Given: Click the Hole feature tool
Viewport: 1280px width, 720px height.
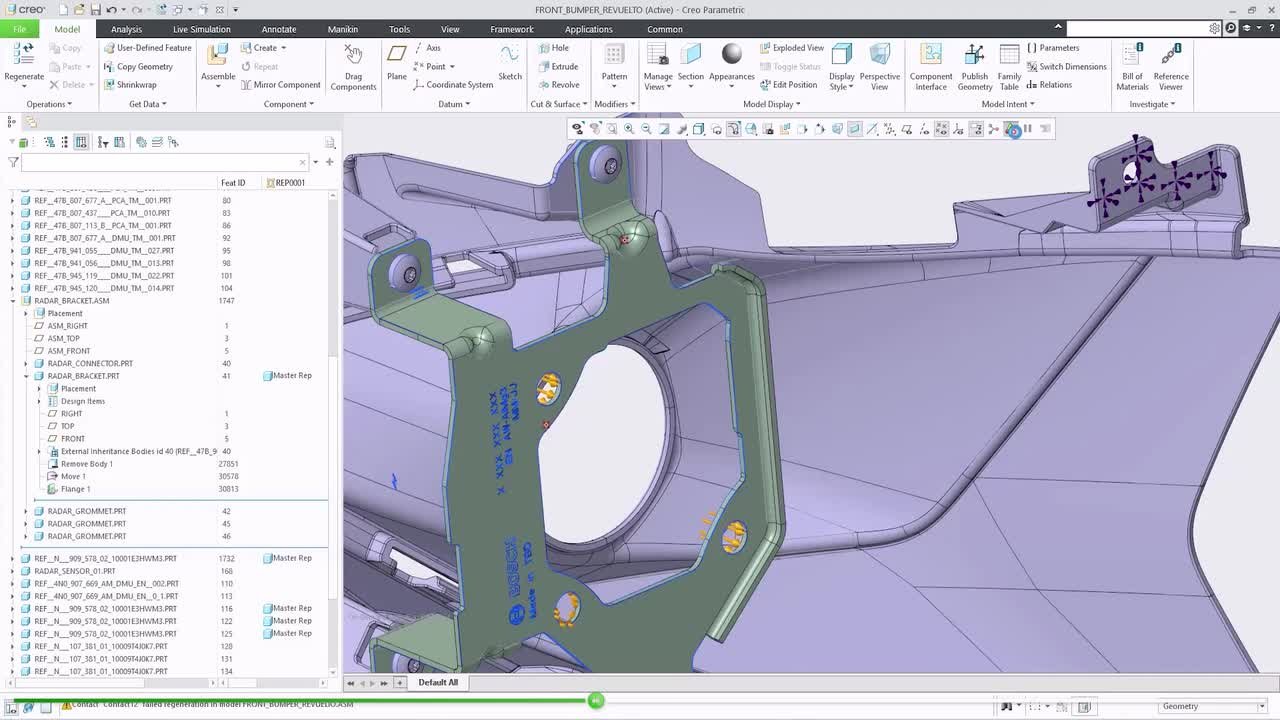Looking at the screenshot, I should pos(553,48).
